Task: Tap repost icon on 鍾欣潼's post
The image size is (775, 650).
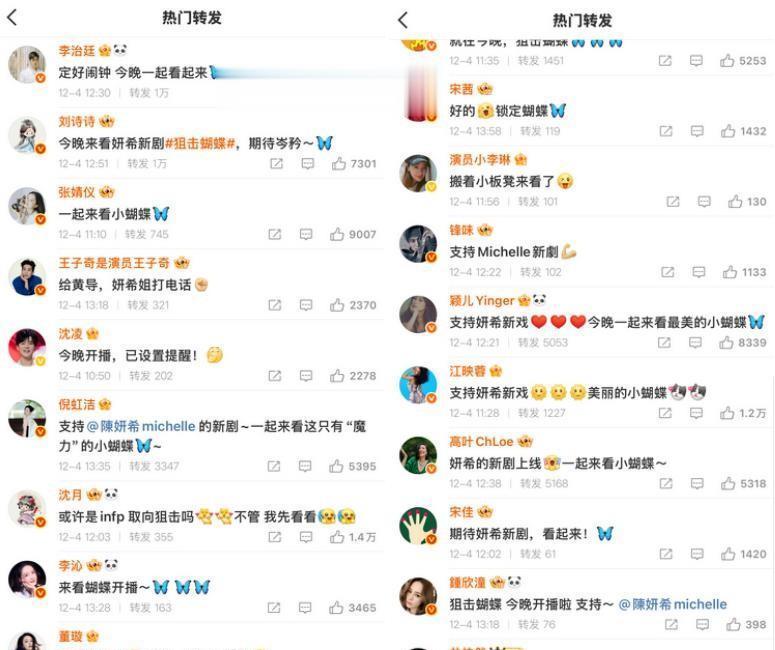Action: [671, 624]
